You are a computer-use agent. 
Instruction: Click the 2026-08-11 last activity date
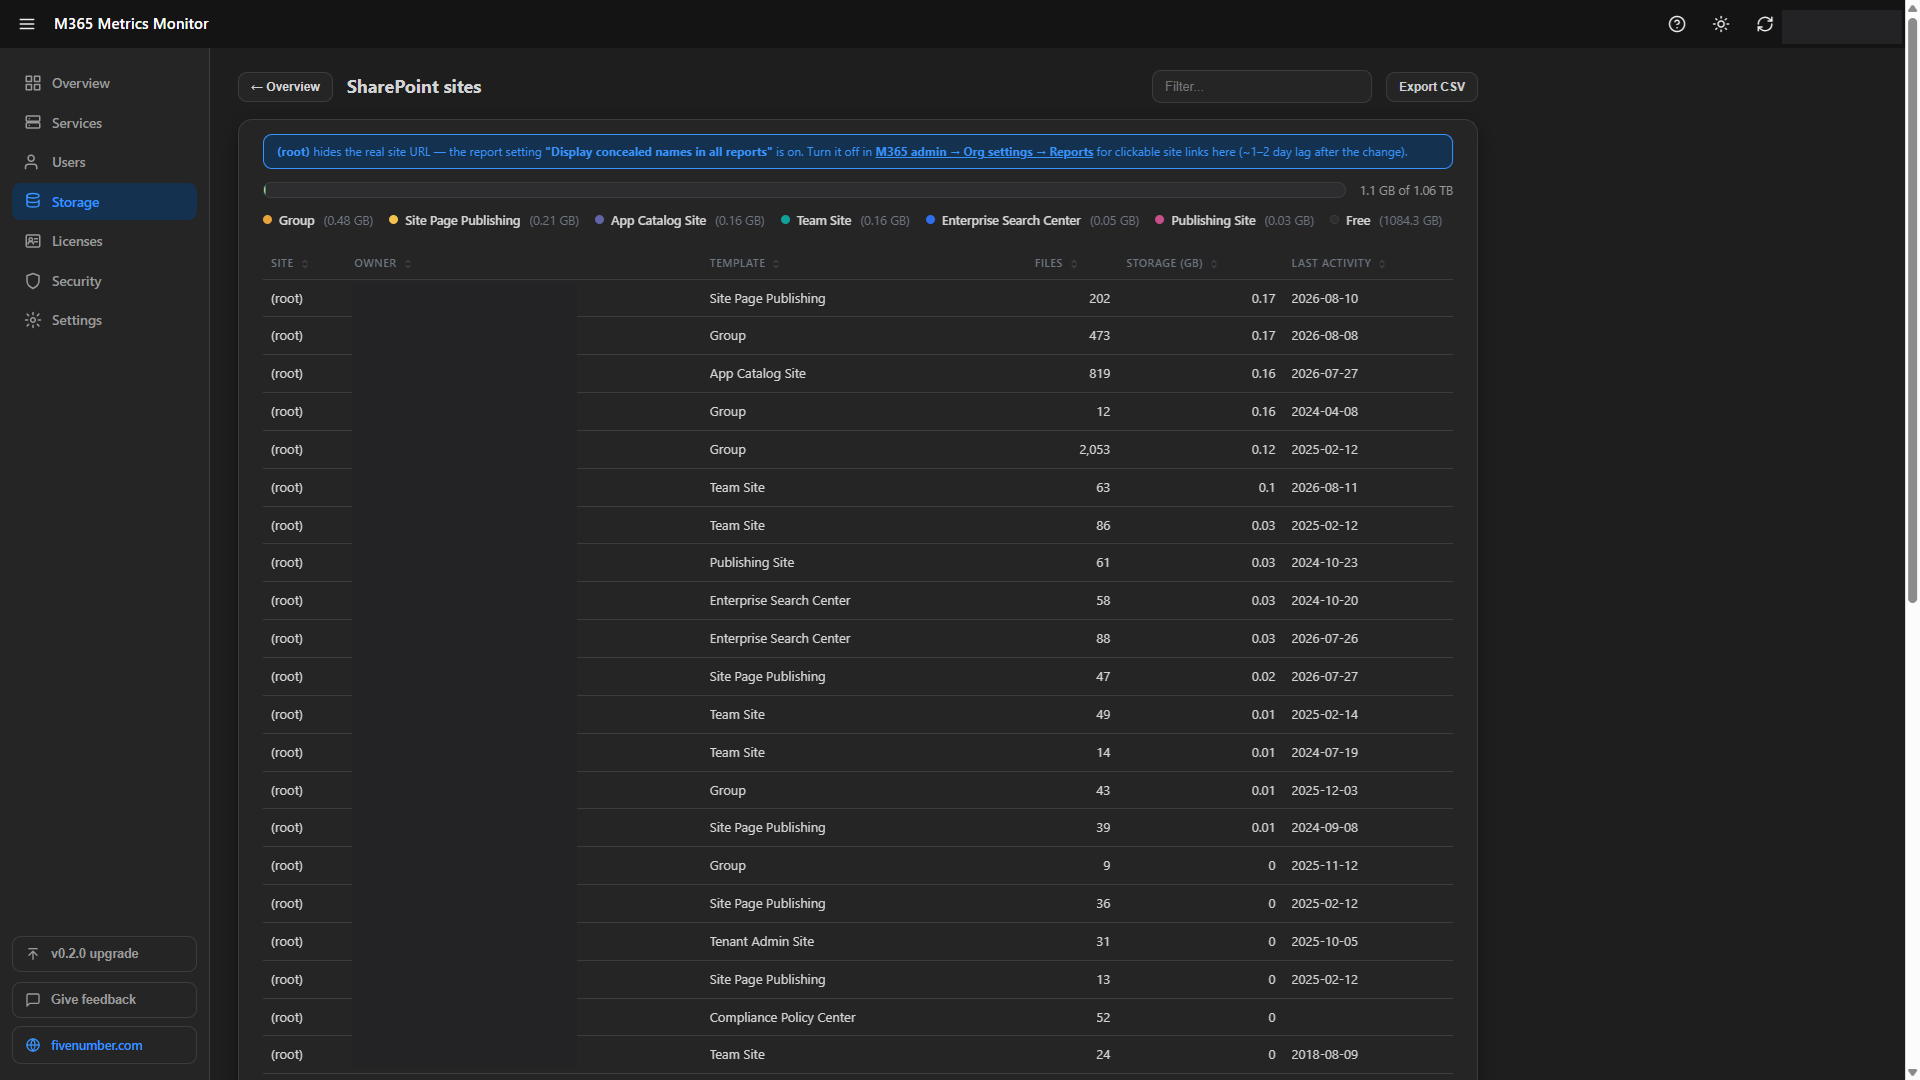coord(1324,488)
